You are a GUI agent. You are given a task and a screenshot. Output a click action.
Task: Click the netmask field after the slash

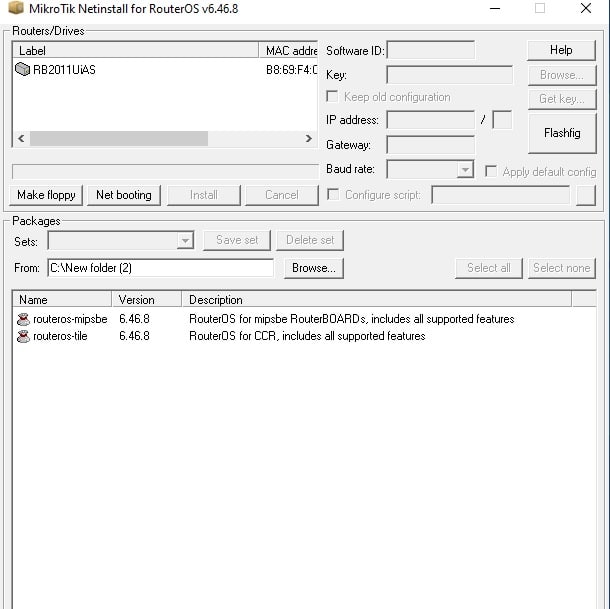point(502,120)
